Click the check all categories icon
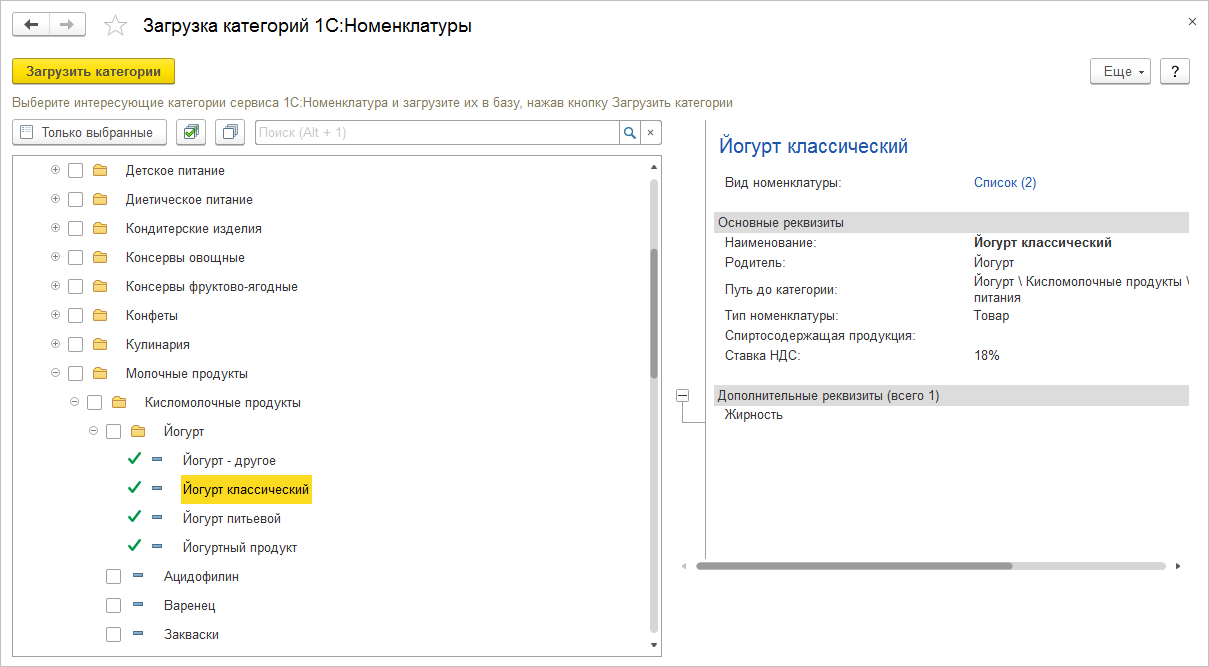Viewport: 1209px width, 667px height. (x=191, y=132)
